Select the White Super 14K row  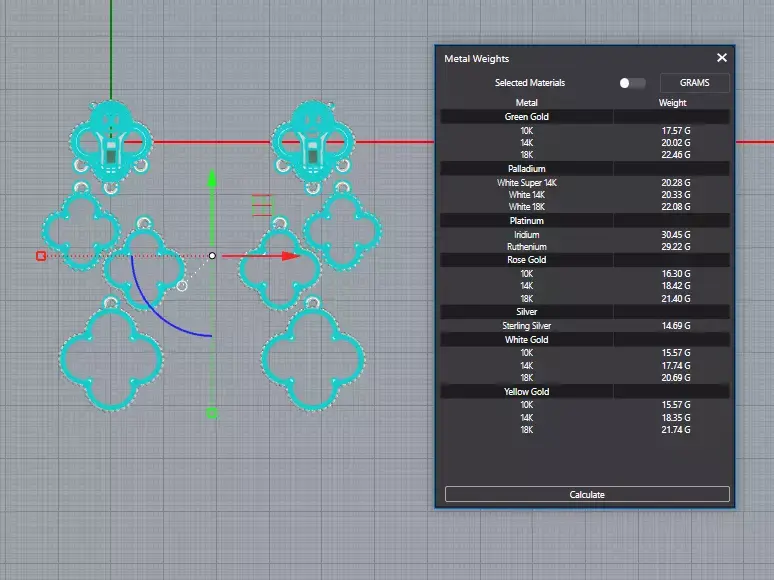[x=585, y=183]
